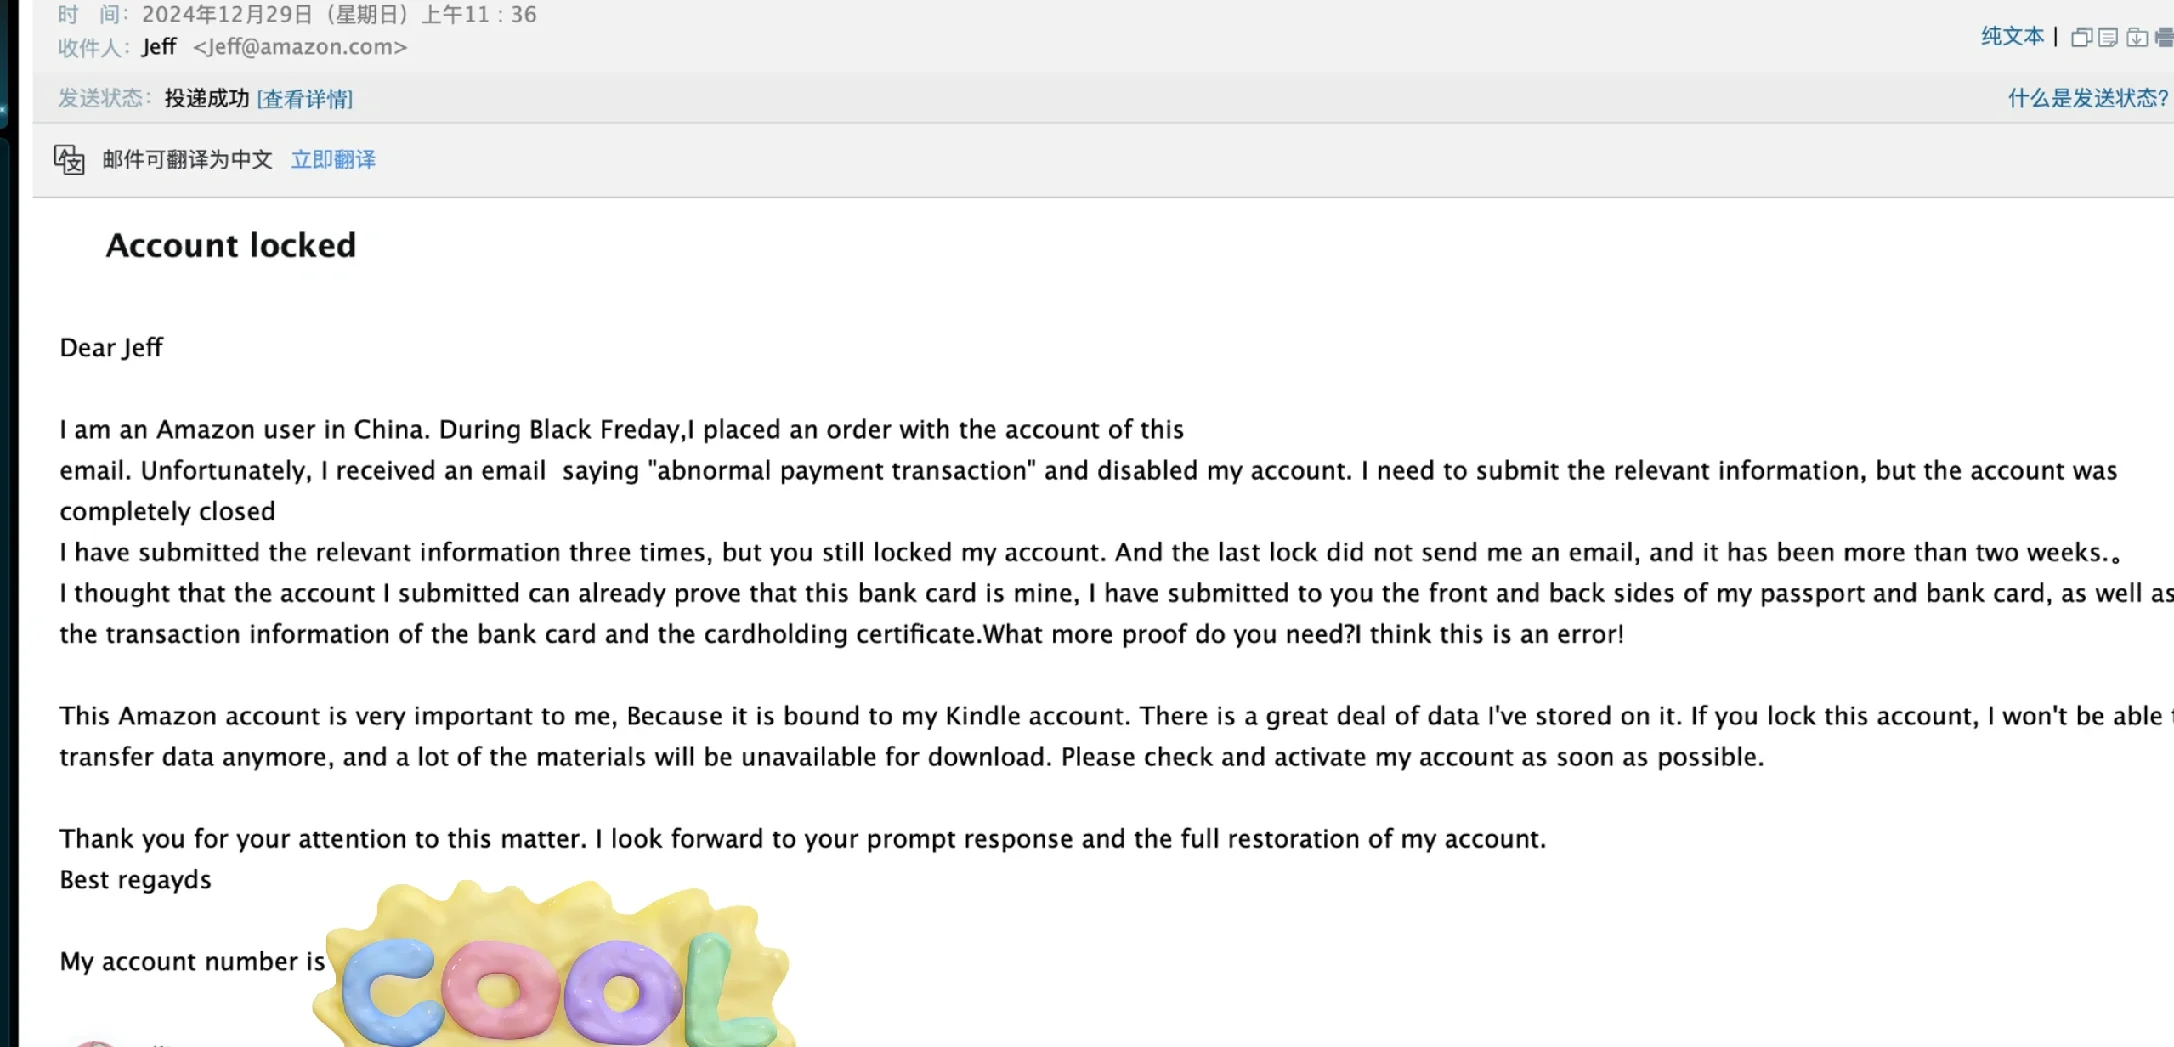Open 查看详情 delivery details
2174x1047 pixels.
pyautogui.click(x=305, y=99)
